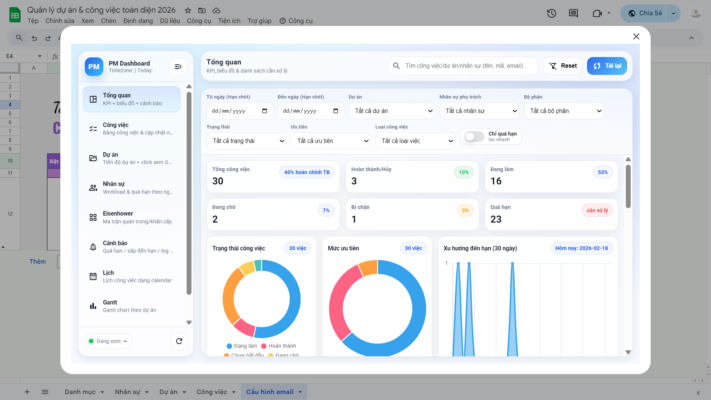Screen dimensions: 711x400
Task: Select the Eisenhower matrix menu item
Action: coord(132,217)
